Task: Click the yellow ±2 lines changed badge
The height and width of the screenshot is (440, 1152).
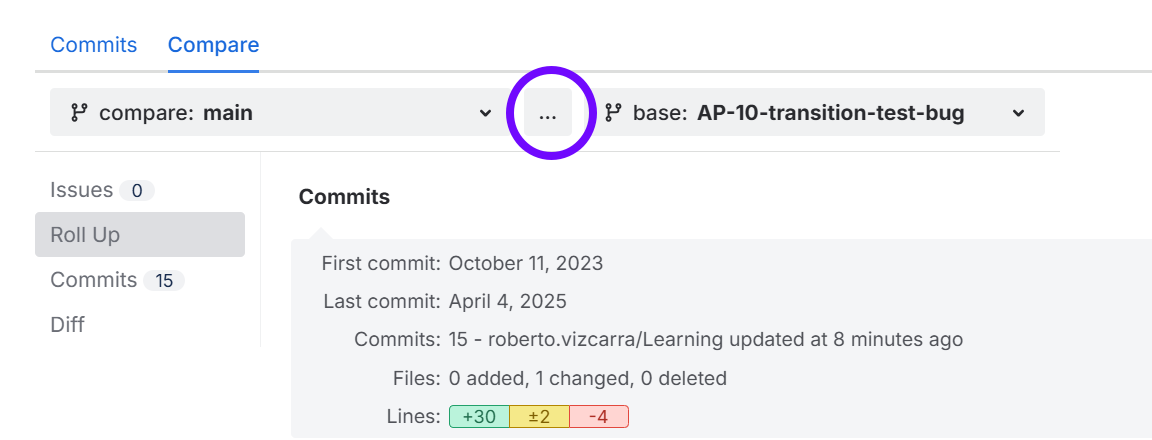Action: pos(539,417)
